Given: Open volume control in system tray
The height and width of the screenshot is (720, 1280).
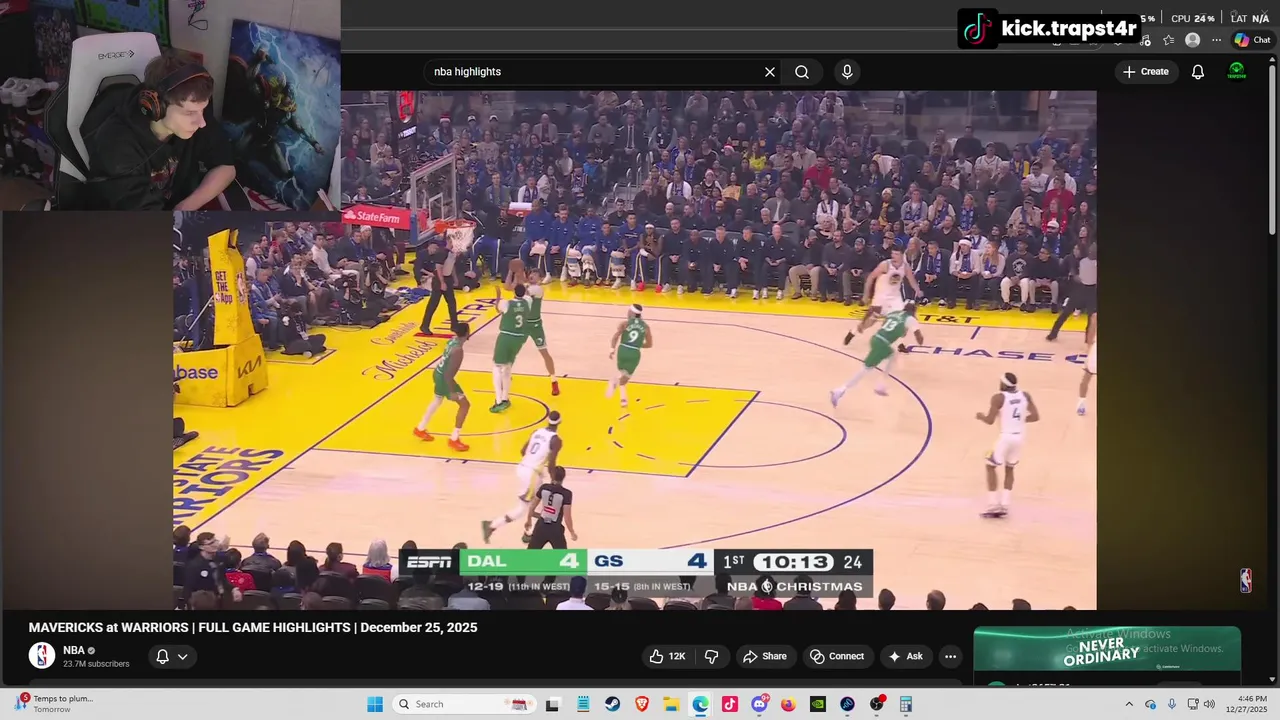Looking at the screenshot, I should click(x=1209, y=704).
